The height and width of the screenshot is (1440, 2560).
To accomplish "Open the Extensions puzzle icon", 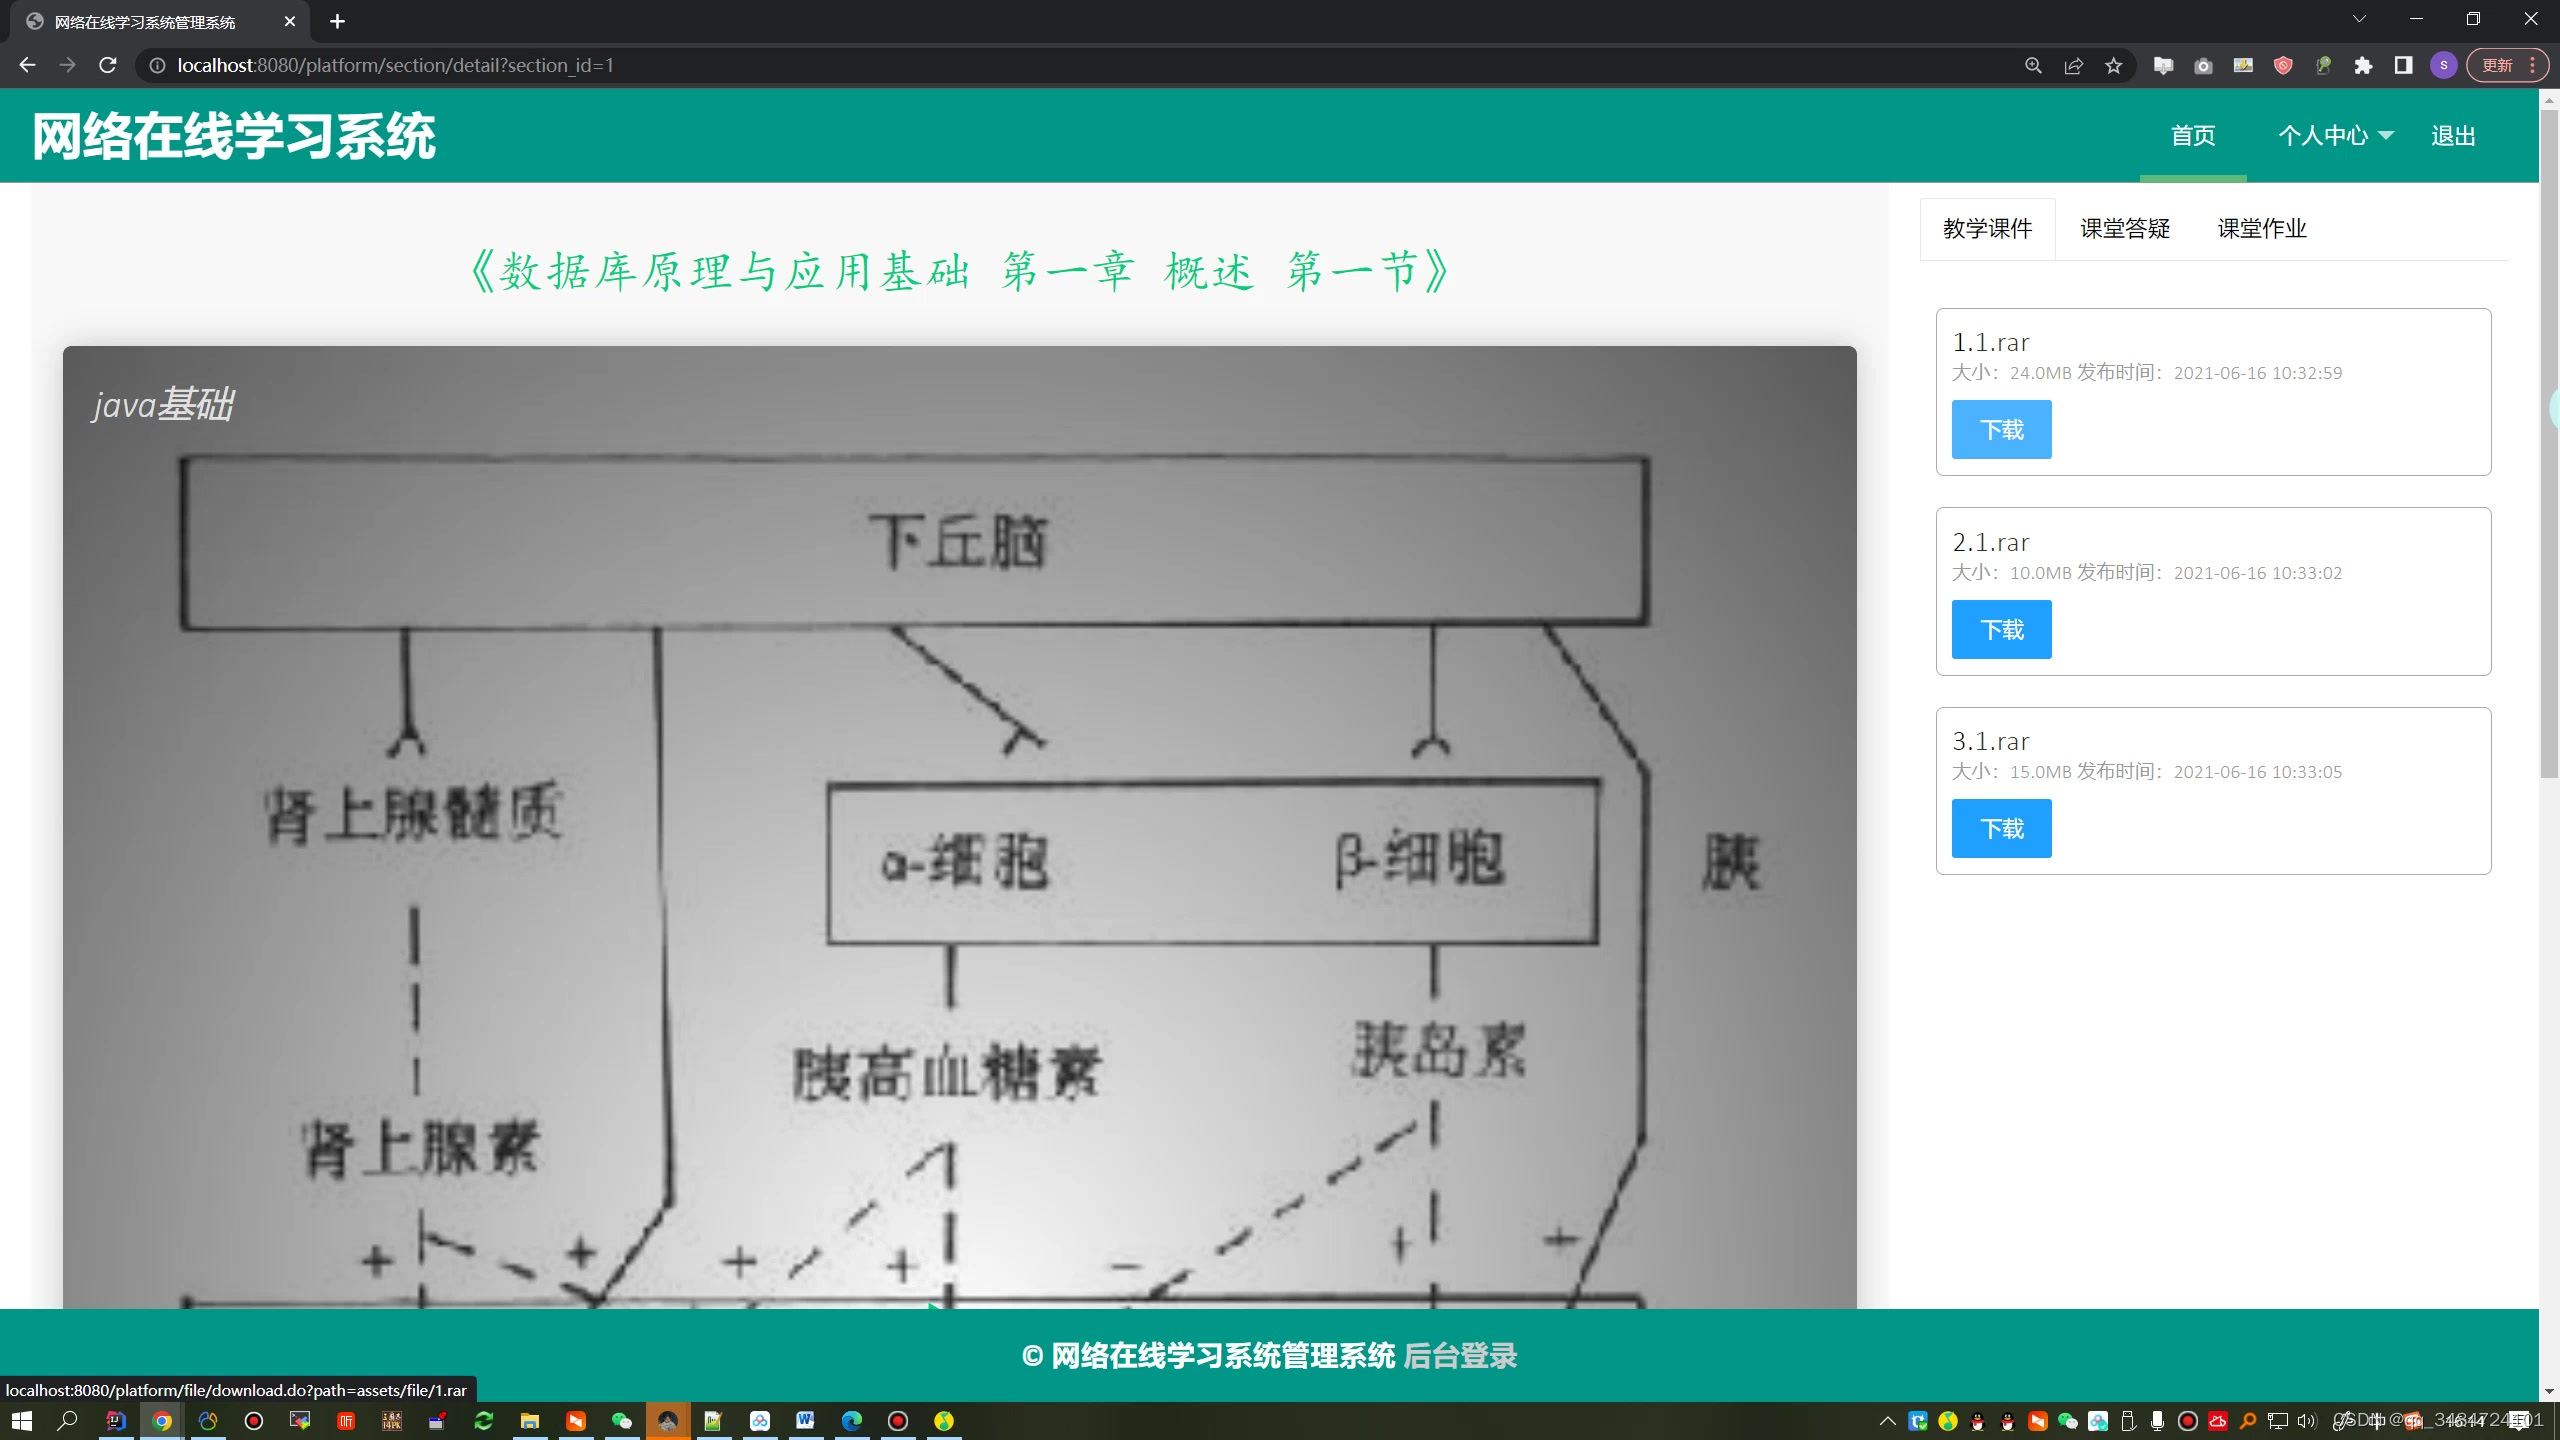I will tap(2363, 66).
